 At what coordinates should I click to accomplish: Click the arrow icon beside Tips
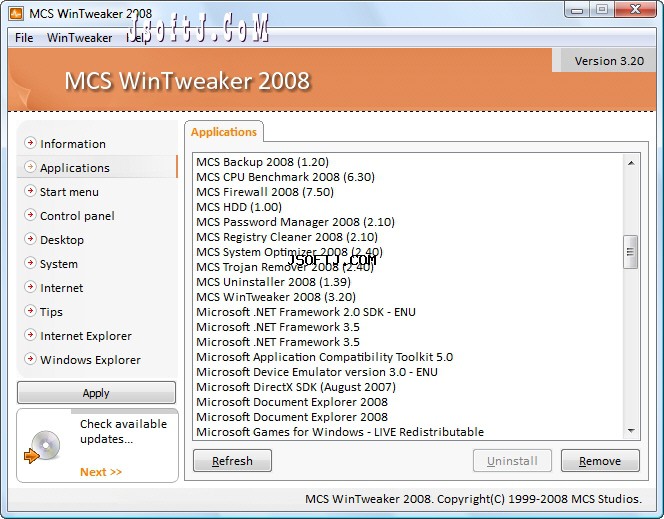[x=30, y=311]
